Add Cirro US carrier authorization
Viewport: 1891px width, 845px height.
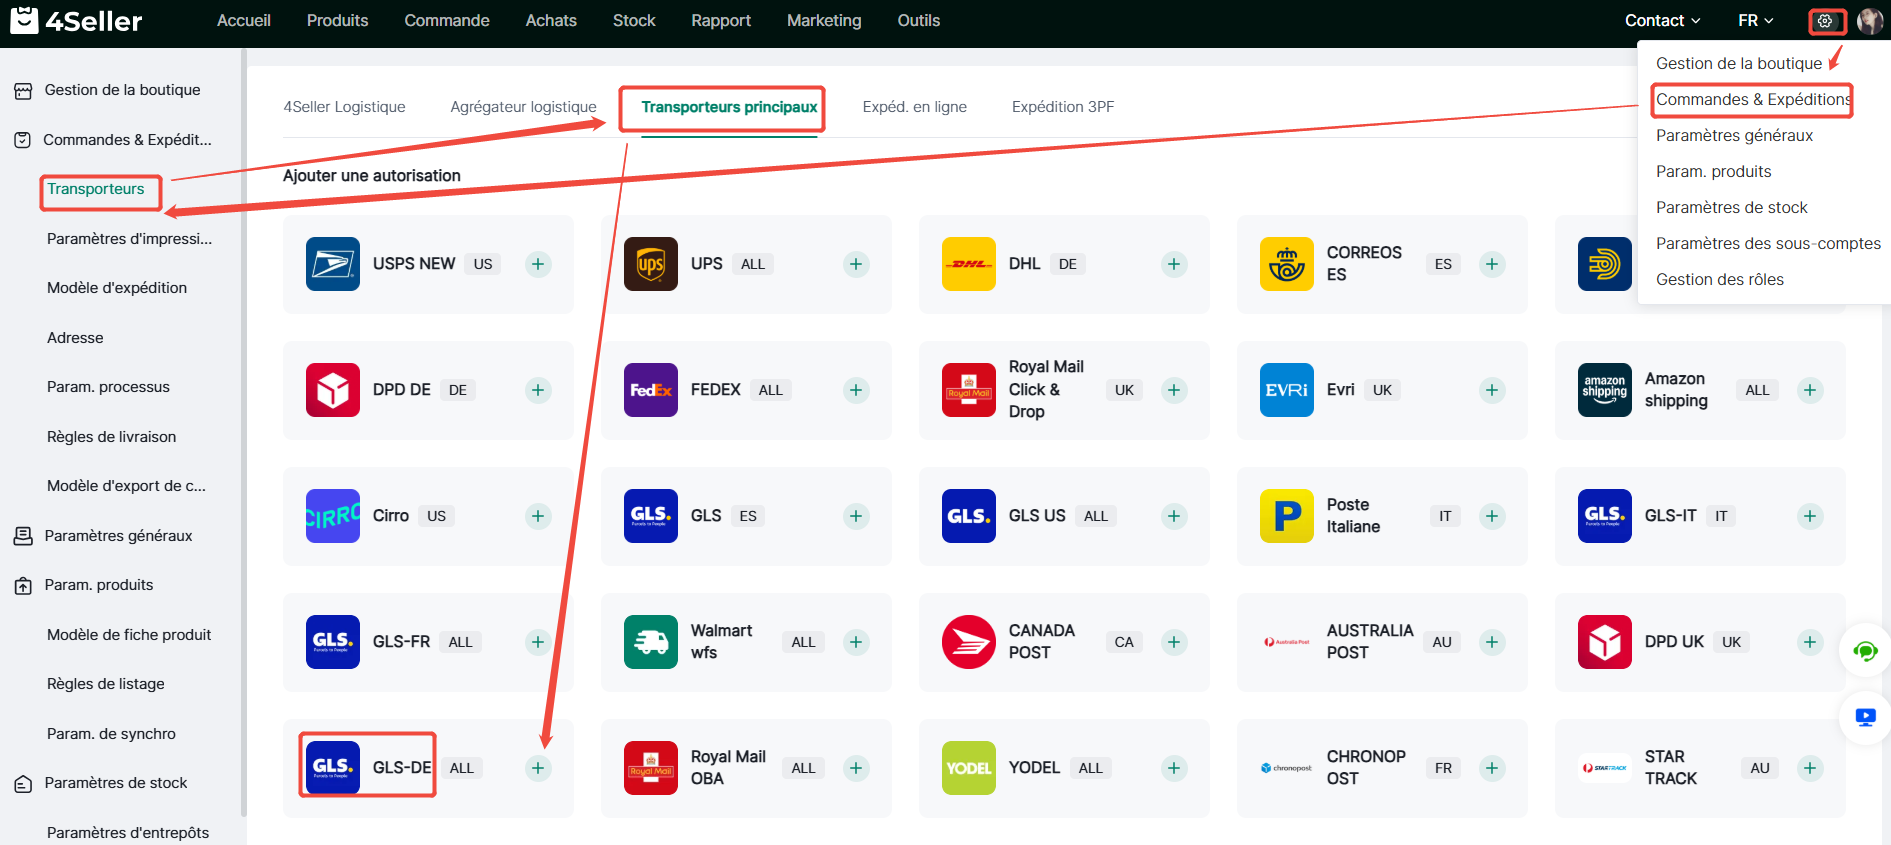click(x=538, y=516)
